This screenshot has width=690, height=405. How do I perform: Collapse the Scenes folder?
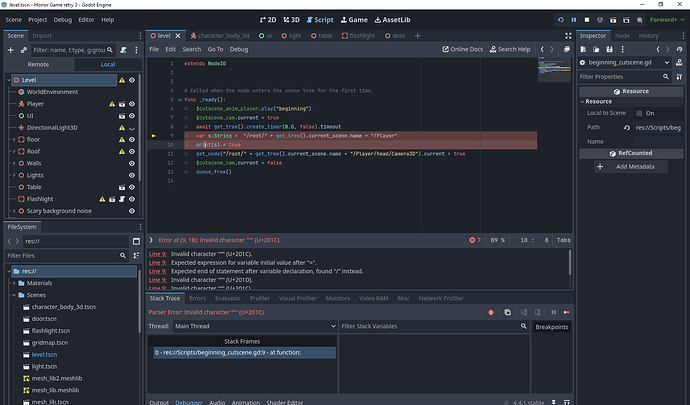point(14,295)
